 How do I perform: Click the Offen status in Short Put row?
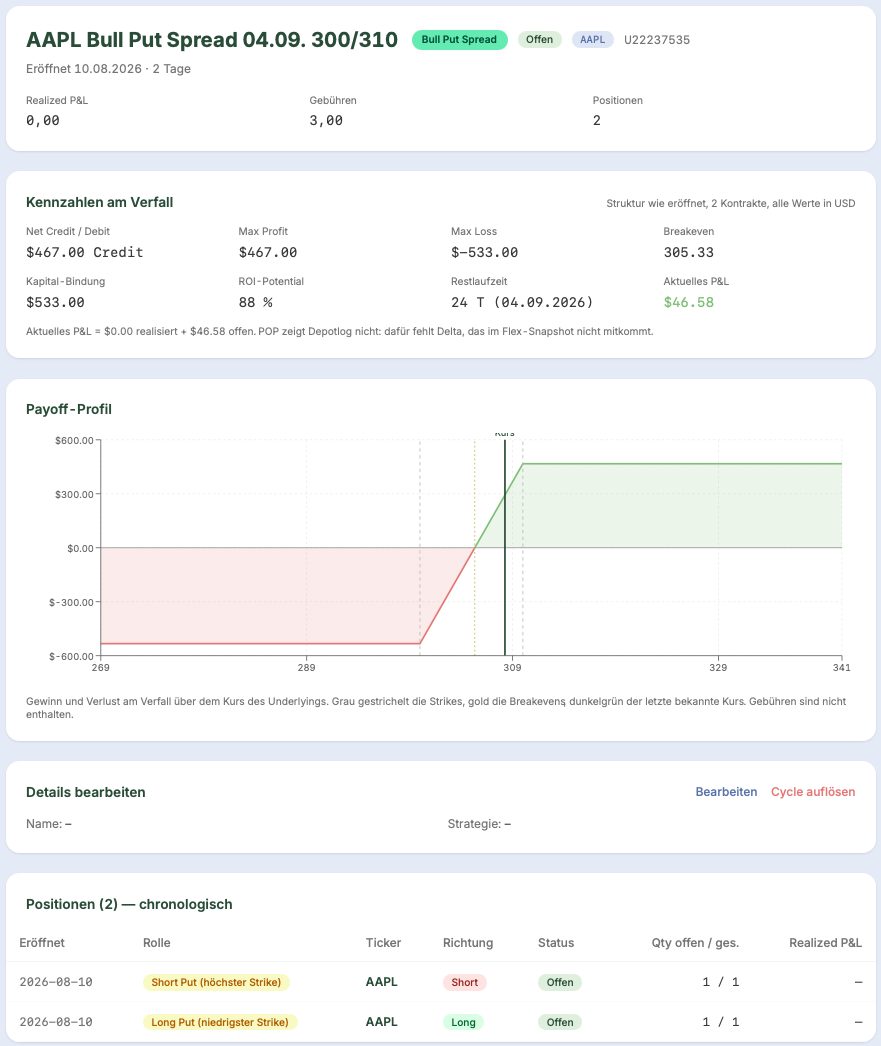tap(560, 982)
